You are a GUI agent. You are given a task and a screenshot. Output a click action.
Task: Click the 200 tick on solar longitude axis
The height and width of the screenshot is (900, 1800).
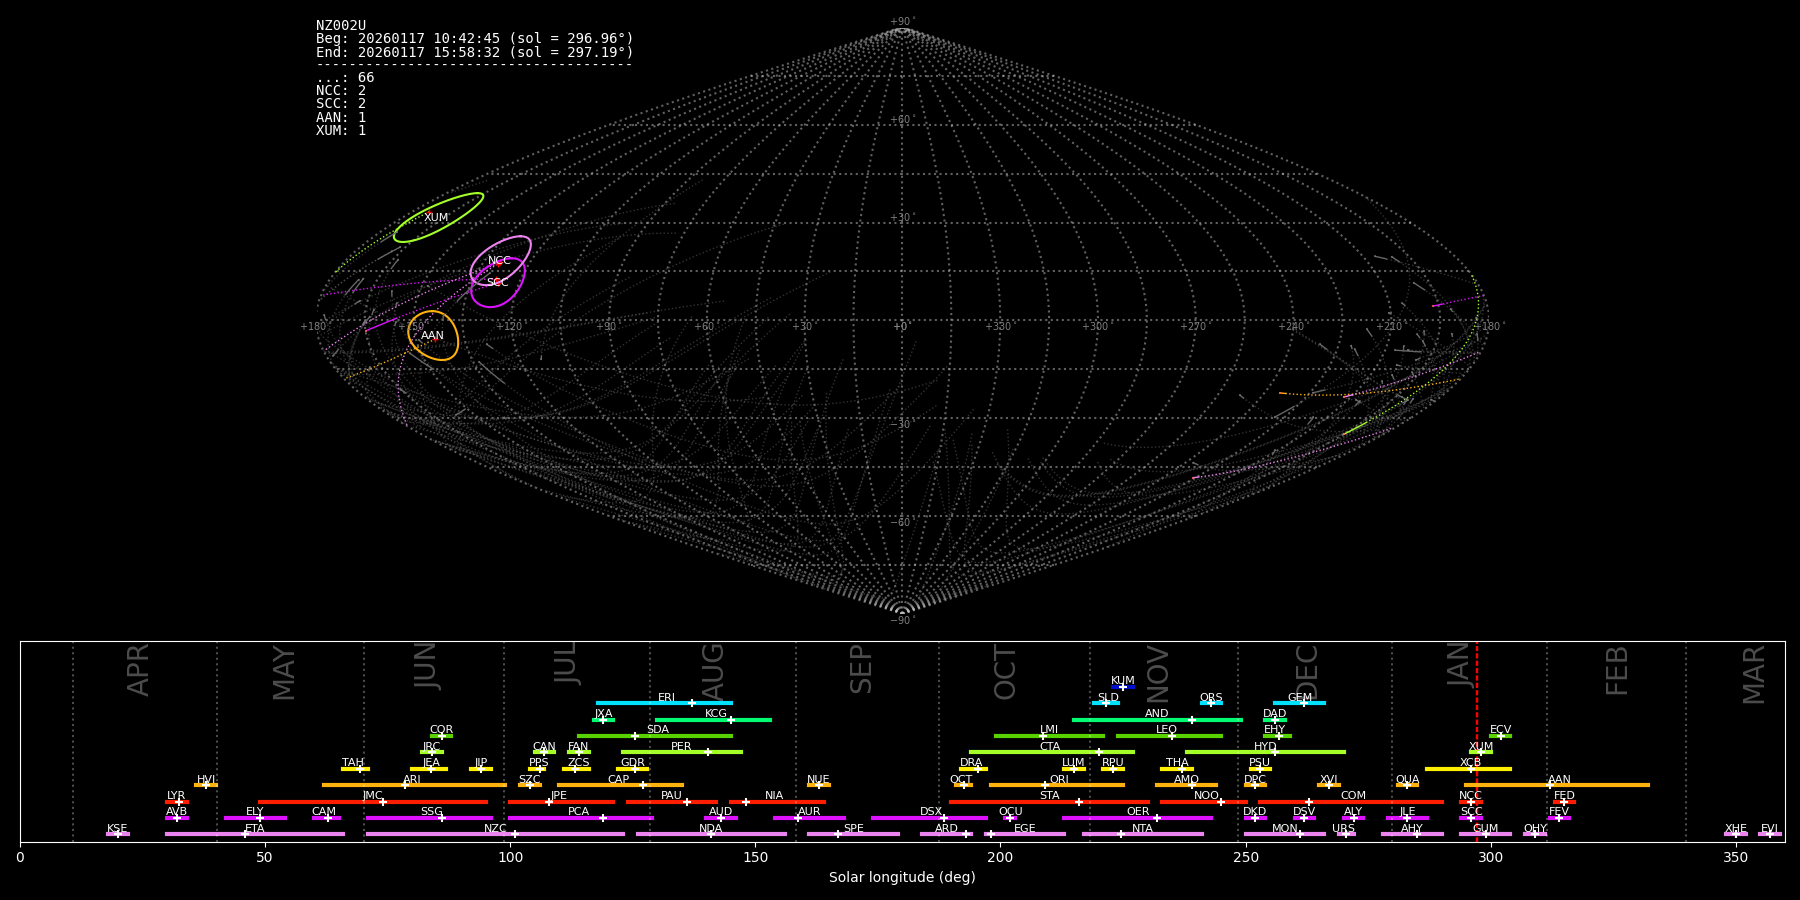point(1000,857)
